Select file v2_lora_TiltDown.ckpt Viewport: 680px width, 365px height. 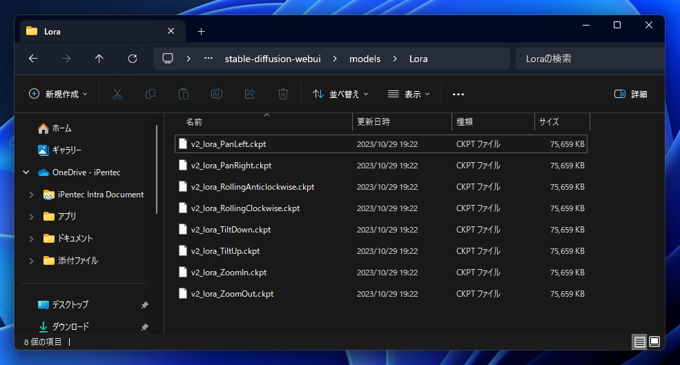click(x=381, y=230)
